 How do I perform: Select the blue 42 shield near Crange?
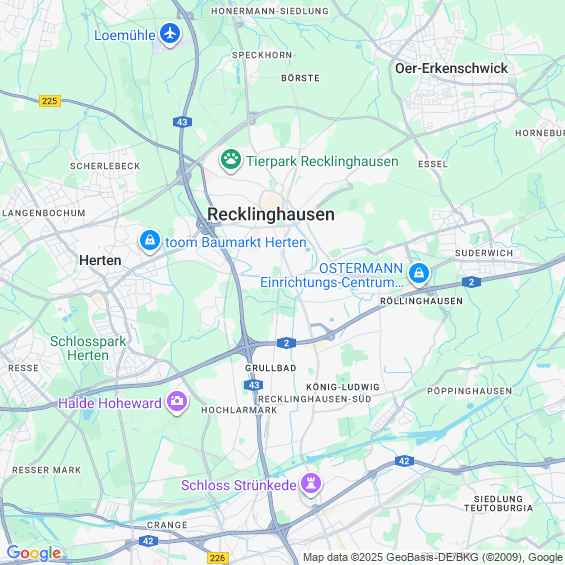pos(148,541)
